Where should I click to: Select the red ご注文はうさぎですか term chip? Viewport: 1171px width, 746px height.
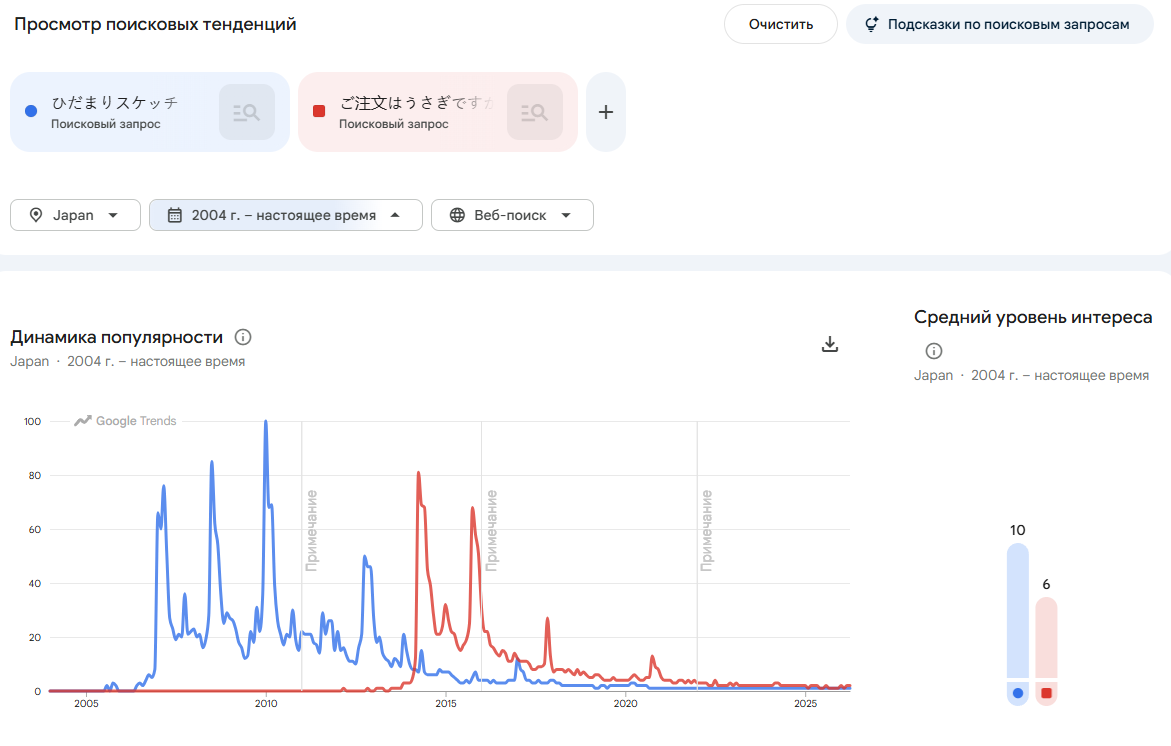[438, 112]
